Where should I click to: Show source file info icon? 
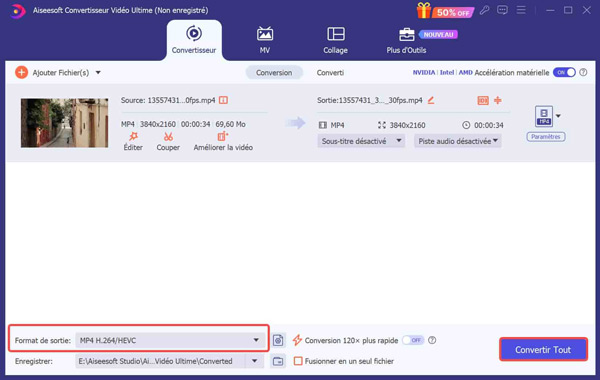[223, 100]
